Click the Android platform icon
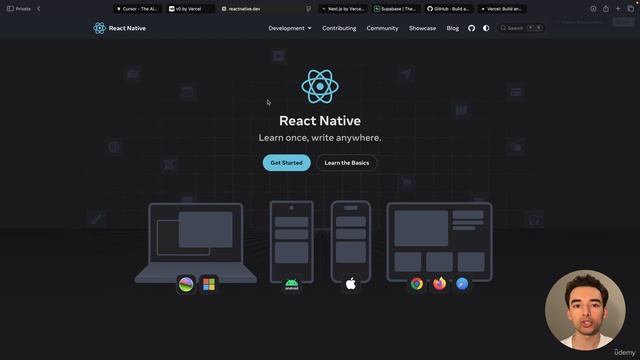Viewport: 640px width, 360px height. point(291,284)
